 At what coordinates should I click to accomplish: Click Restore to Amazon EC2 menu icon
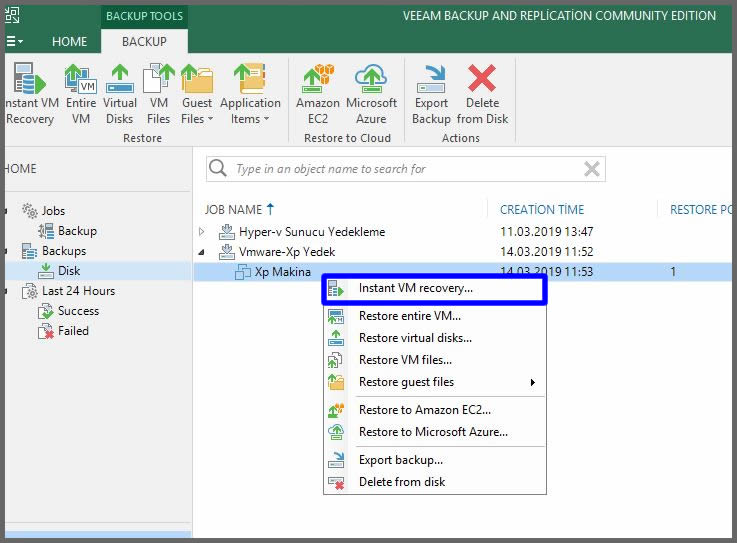click(x=336, y=410)
